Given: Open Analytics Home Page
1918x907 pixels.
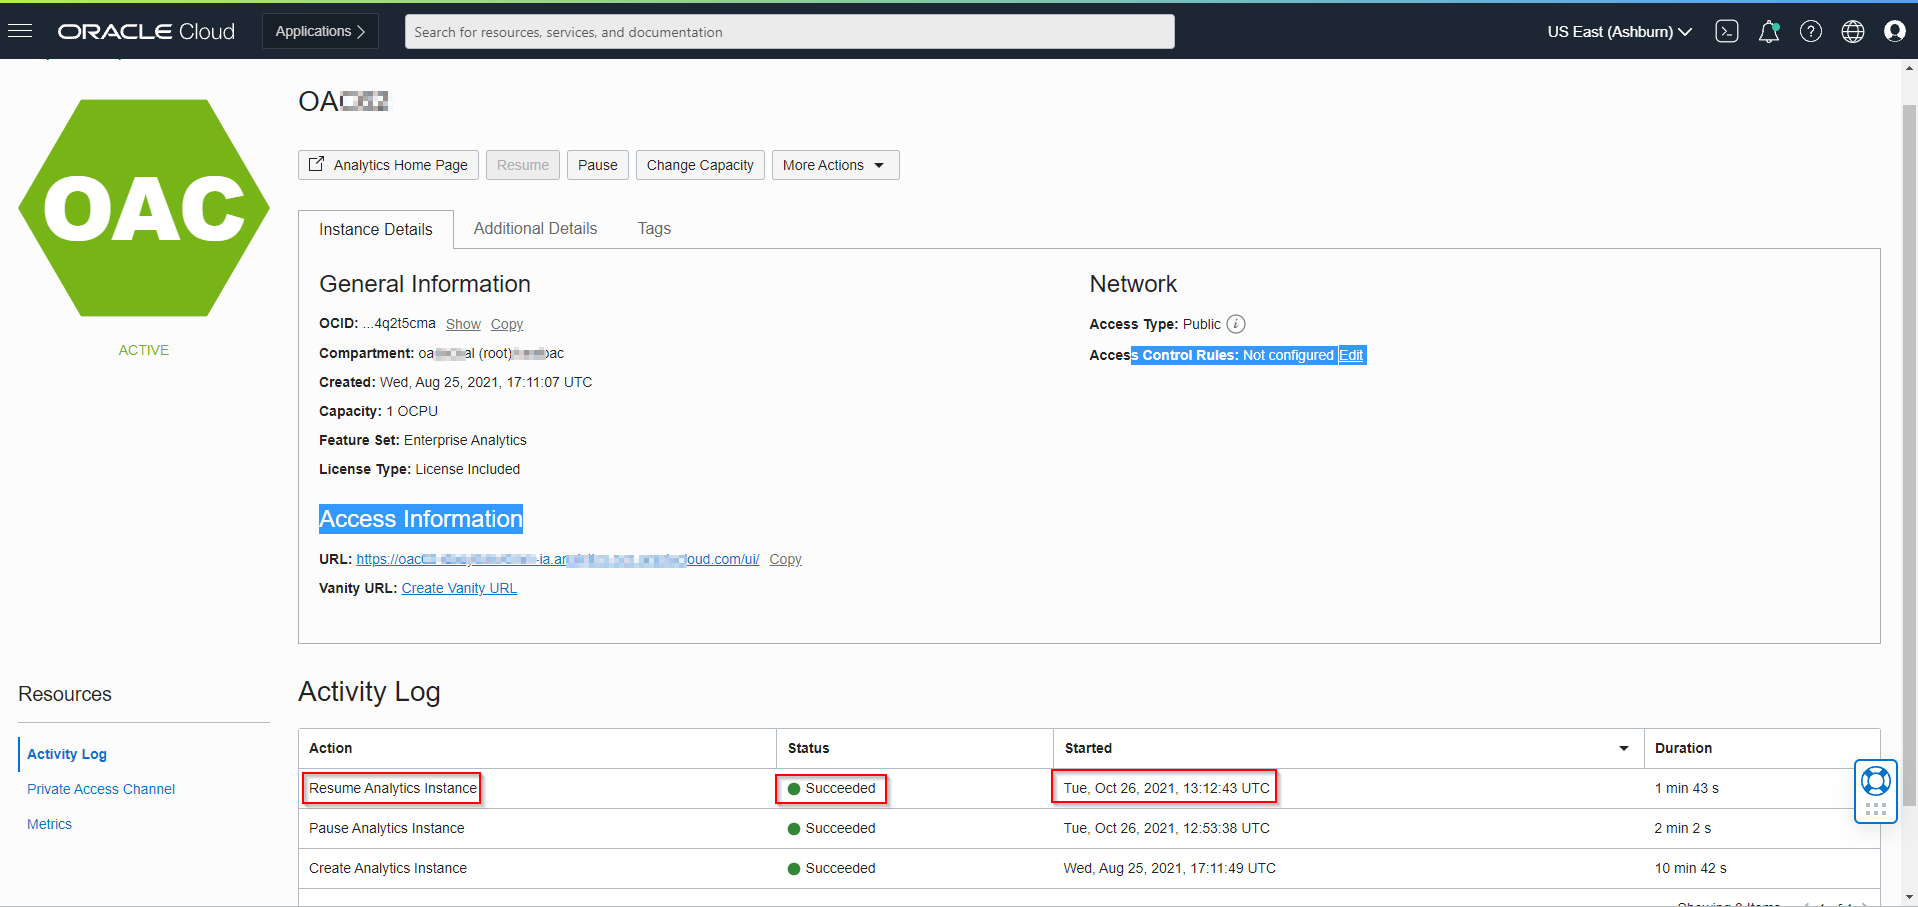Looking at the screenshot, I should pos(388,165).
